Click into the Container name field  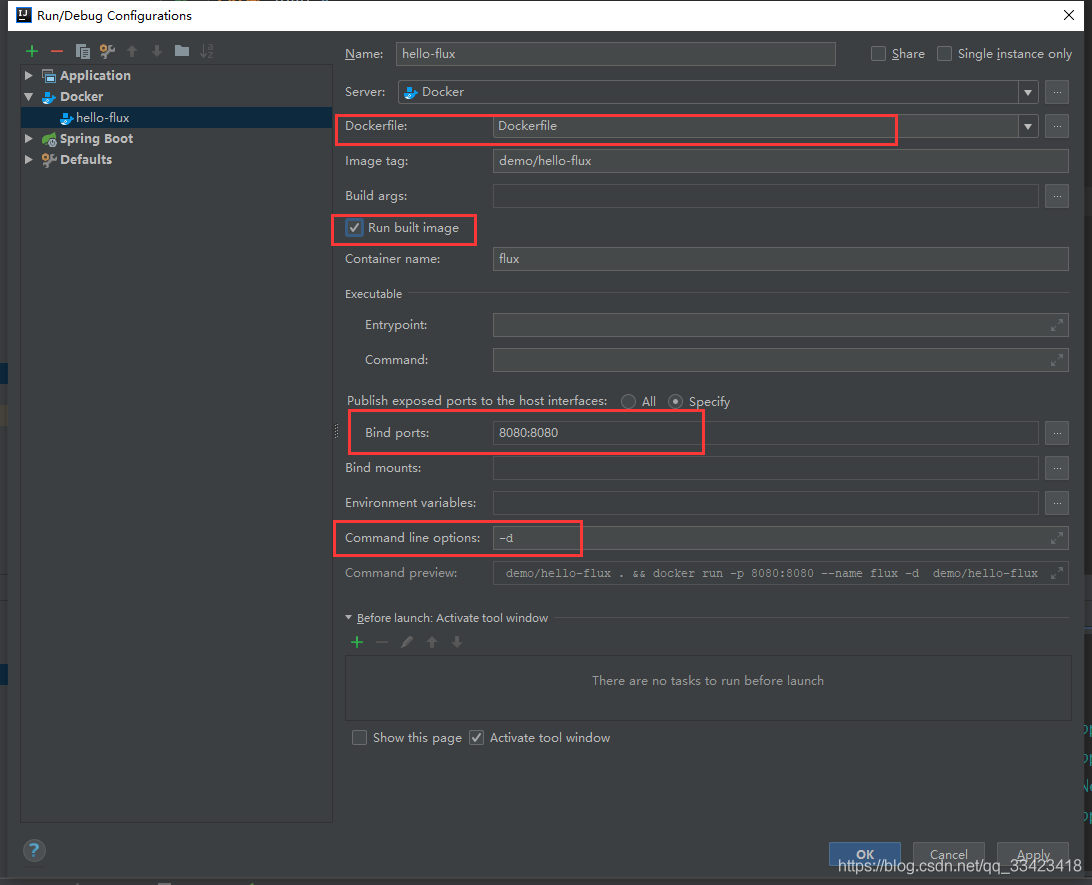pos(780,259)
